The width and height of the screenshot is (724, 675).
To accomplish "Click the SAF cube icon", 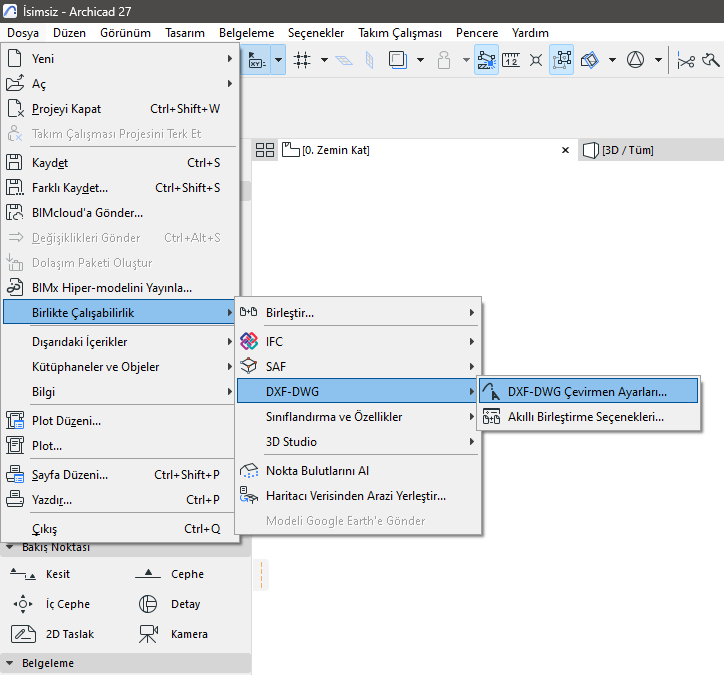I will click(249, 366).
